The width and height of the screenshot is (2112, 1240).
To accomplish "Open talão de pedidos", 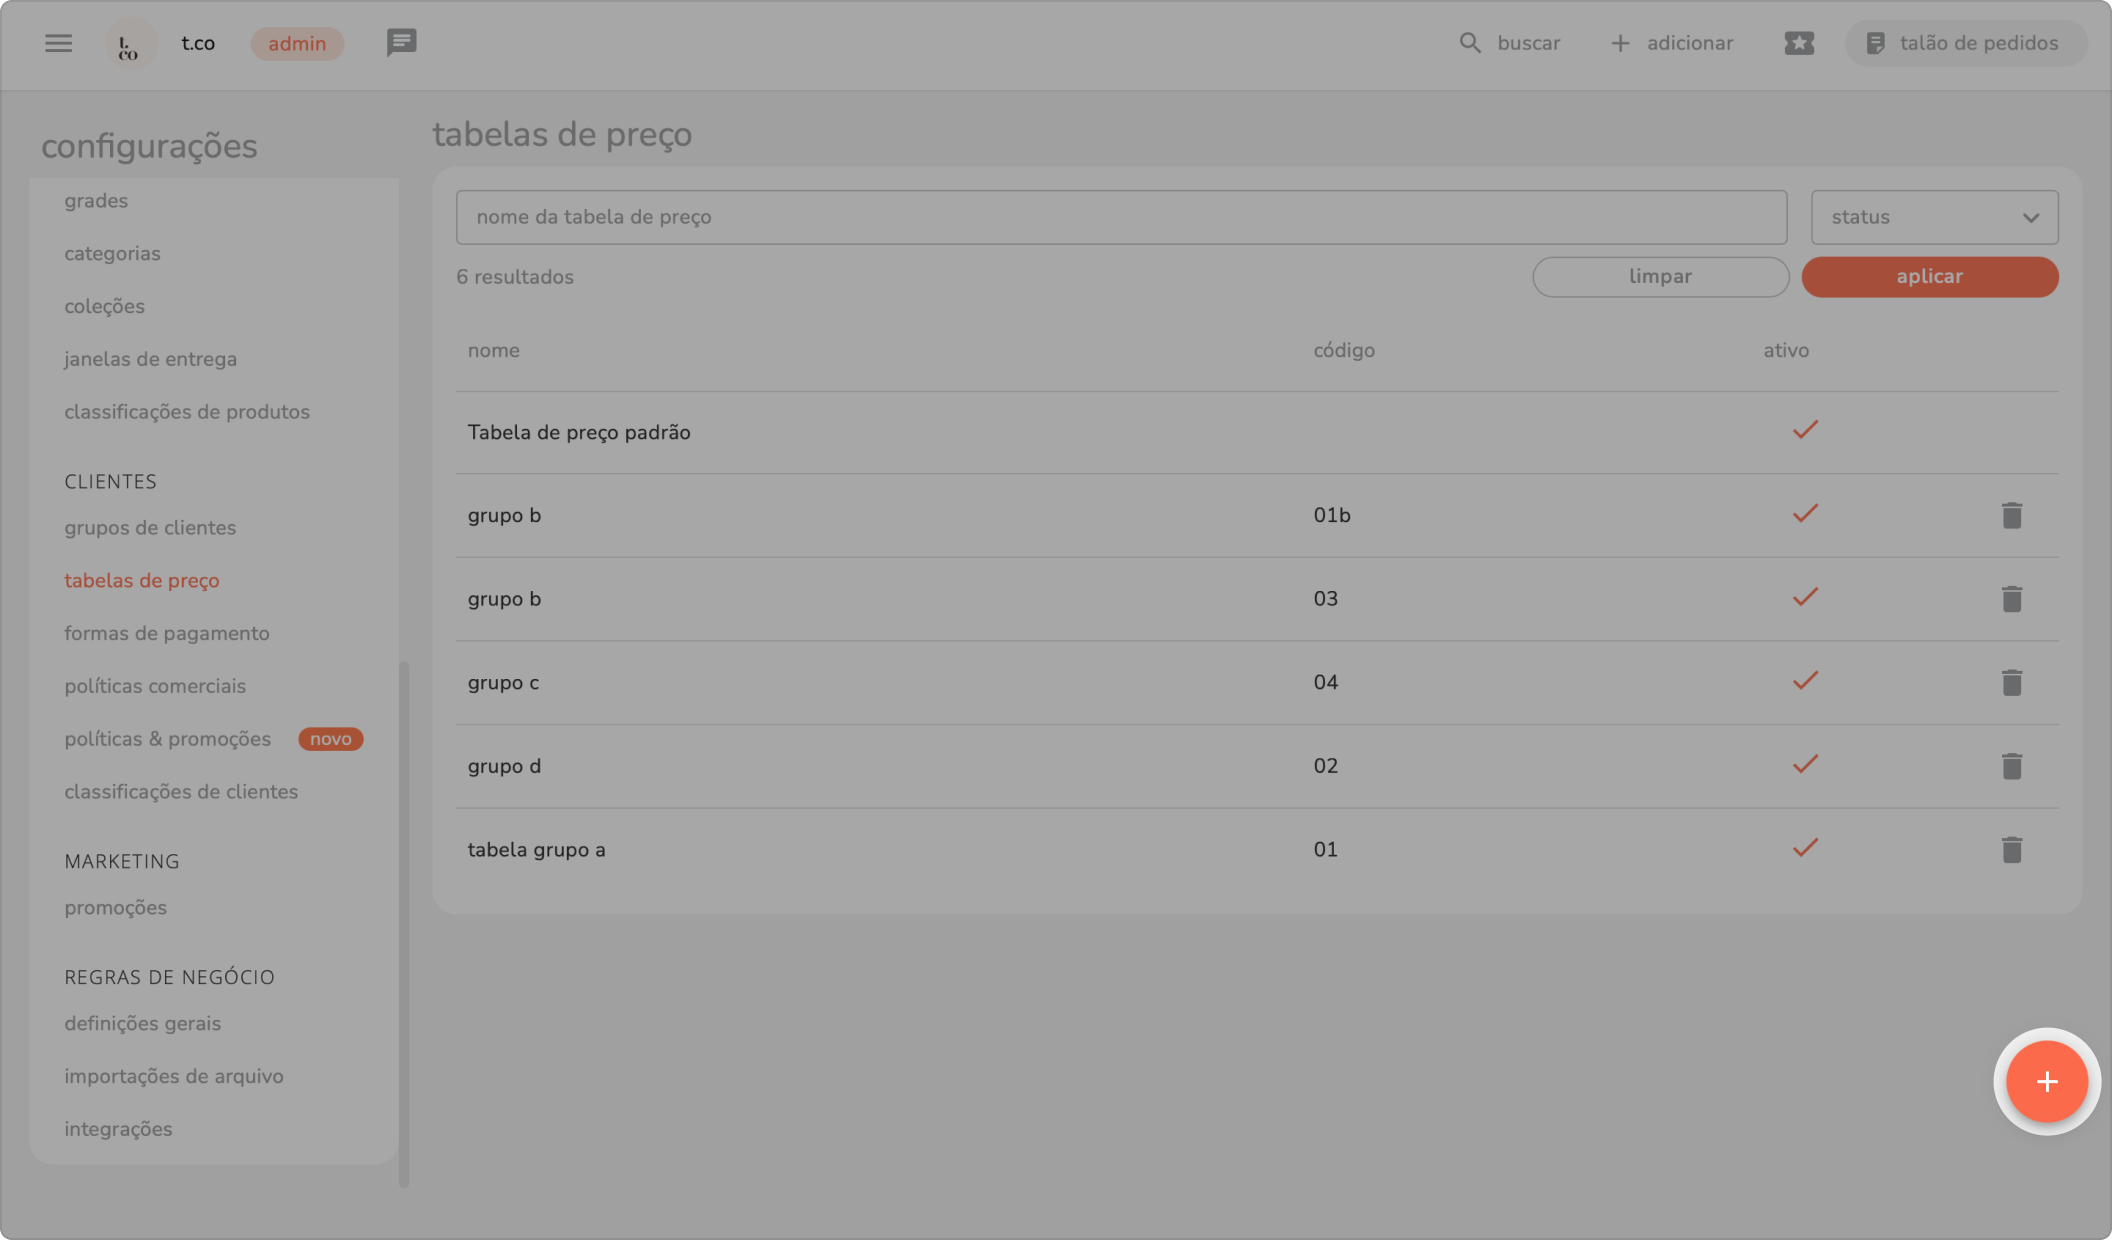I will click(x=1965, y=43).
